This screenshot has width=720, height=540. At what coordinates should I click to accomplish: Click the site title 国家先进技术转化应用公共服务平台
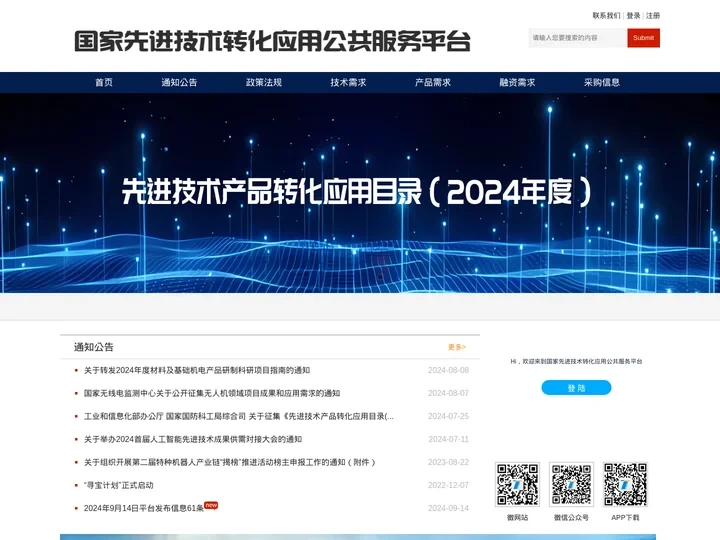click(272, 41)
